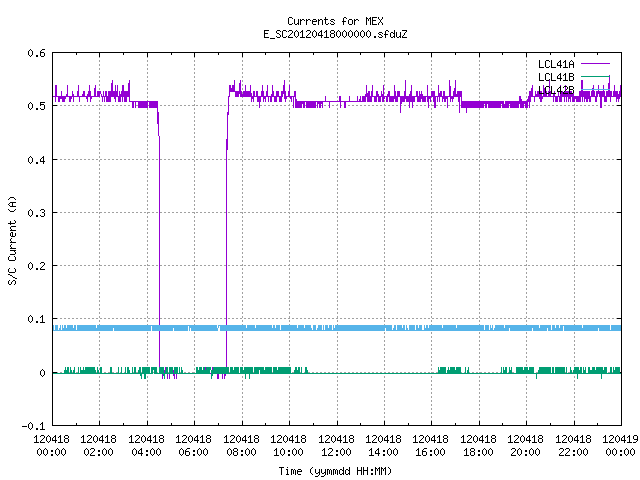Click the 120418 12:00 x-axis tick label

336,446
